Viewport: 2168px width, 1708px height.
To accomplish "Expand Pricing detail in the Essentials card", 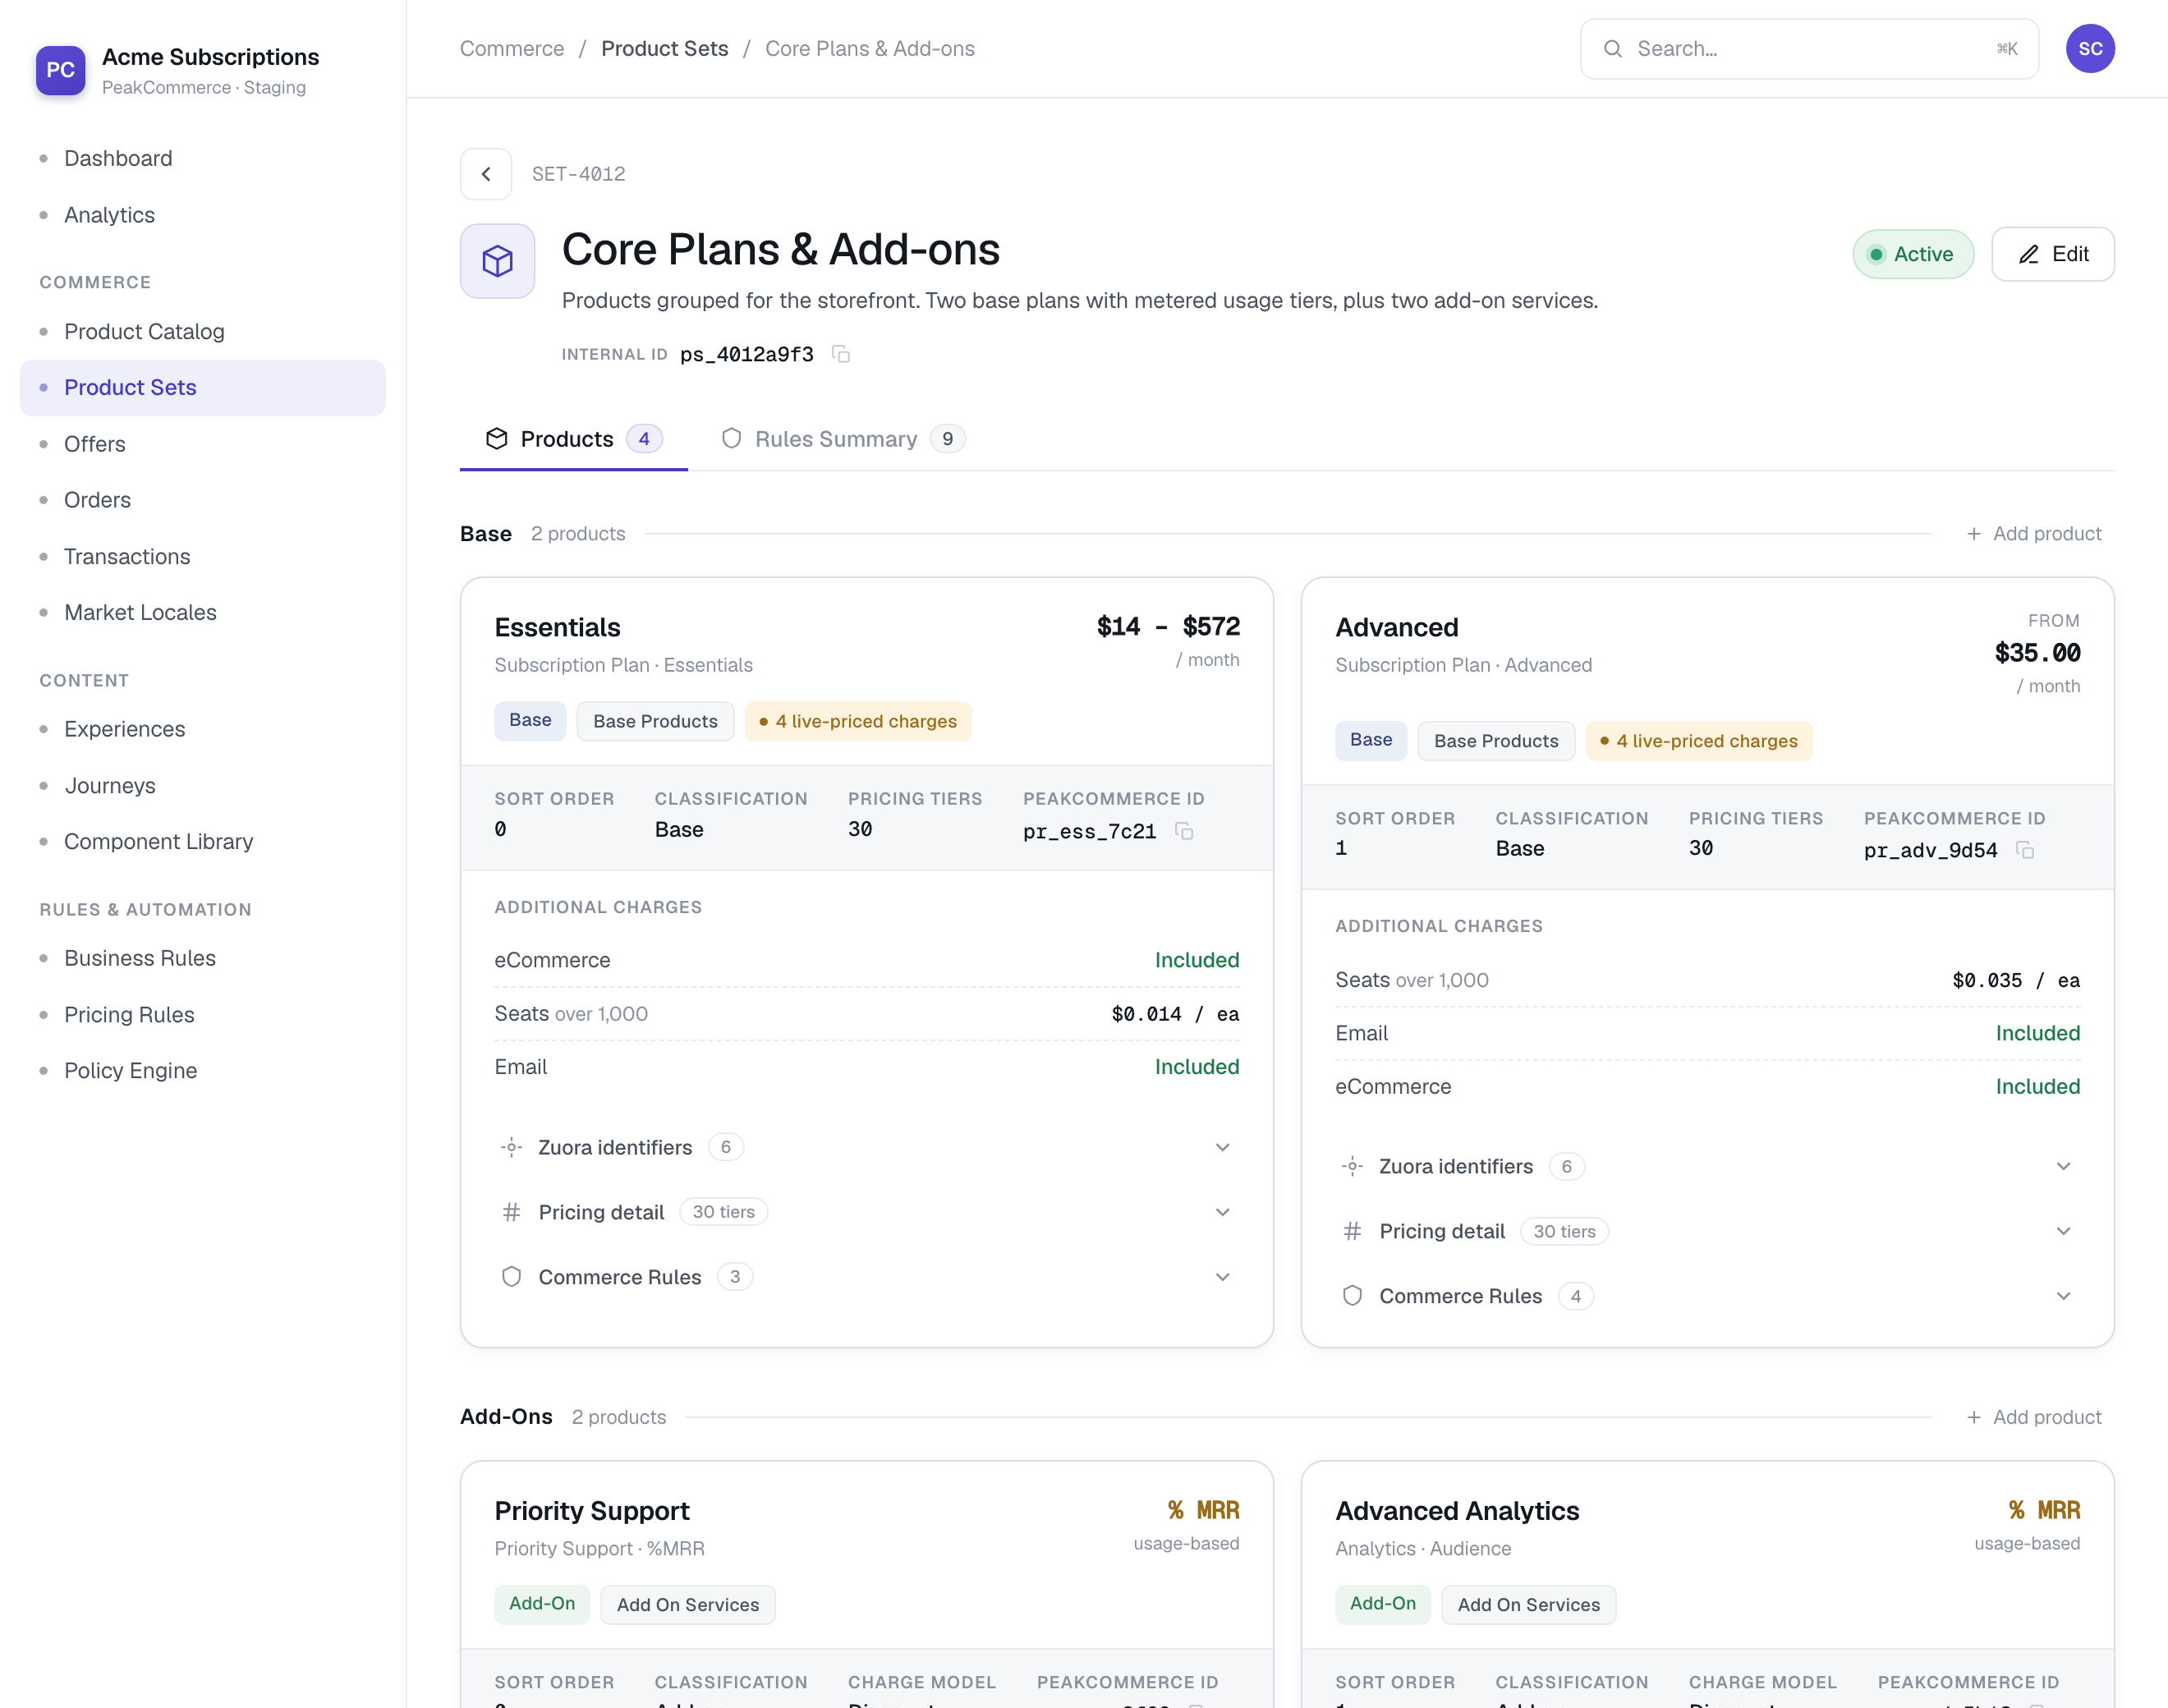I will click(867, 1212).
